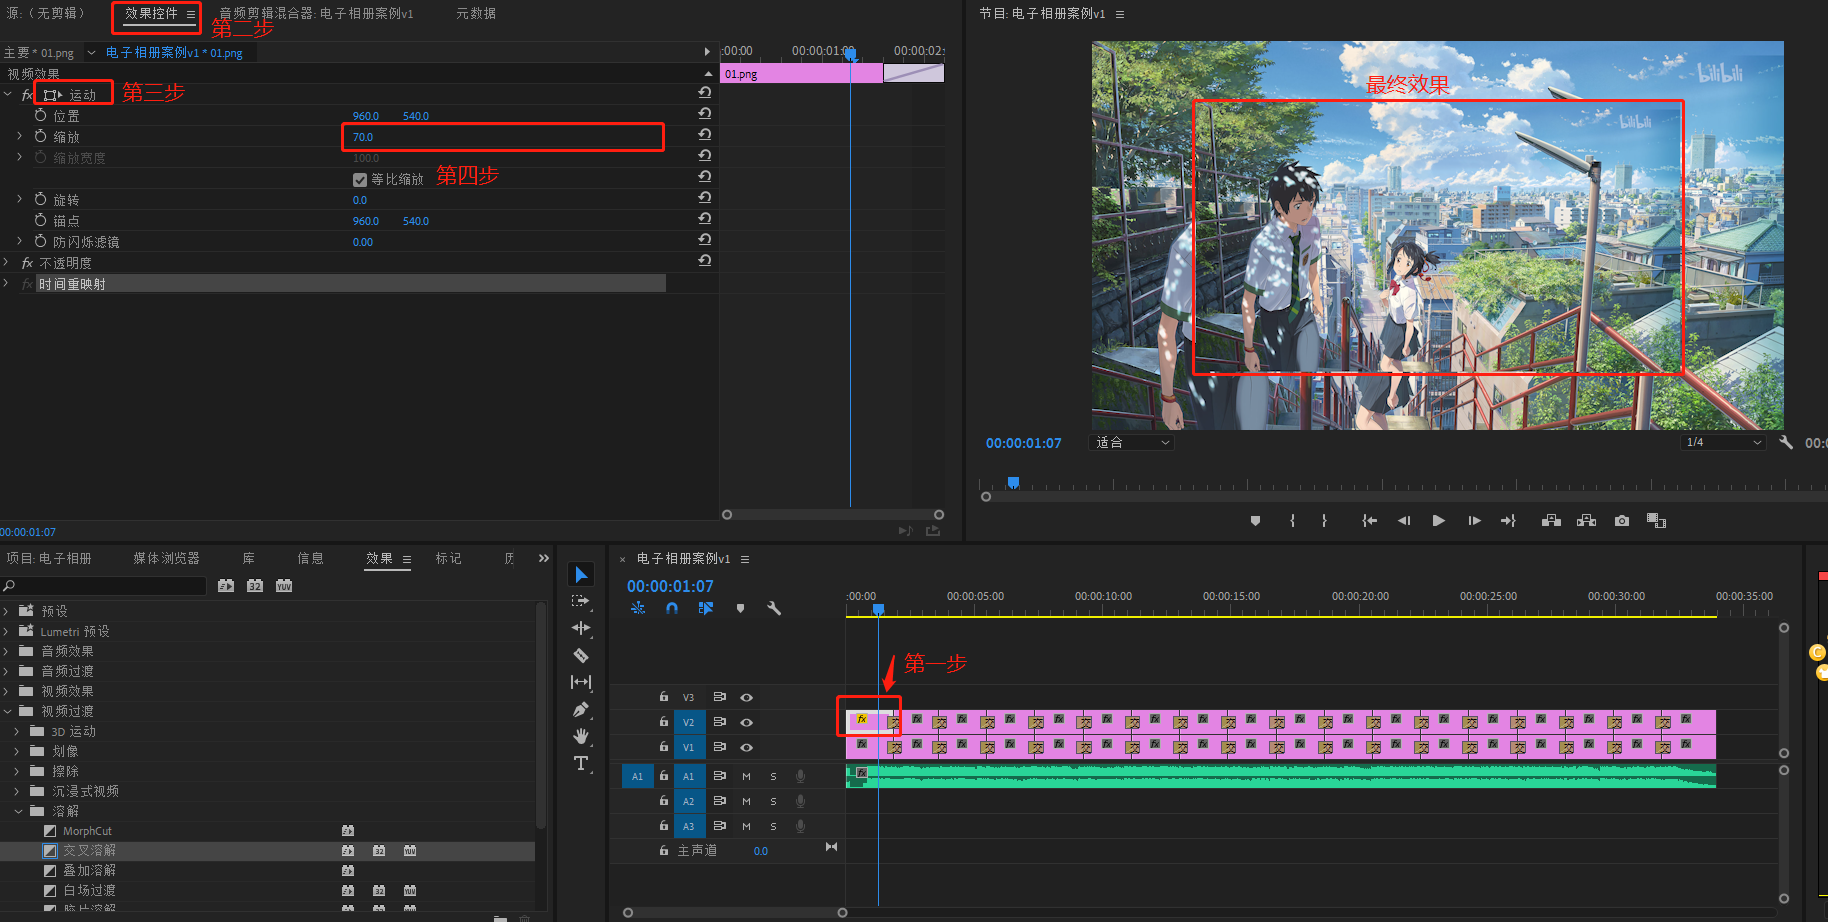Play the program monitor preview
Viewport: 1828px width, 922px height.
tap(1438, 521)
